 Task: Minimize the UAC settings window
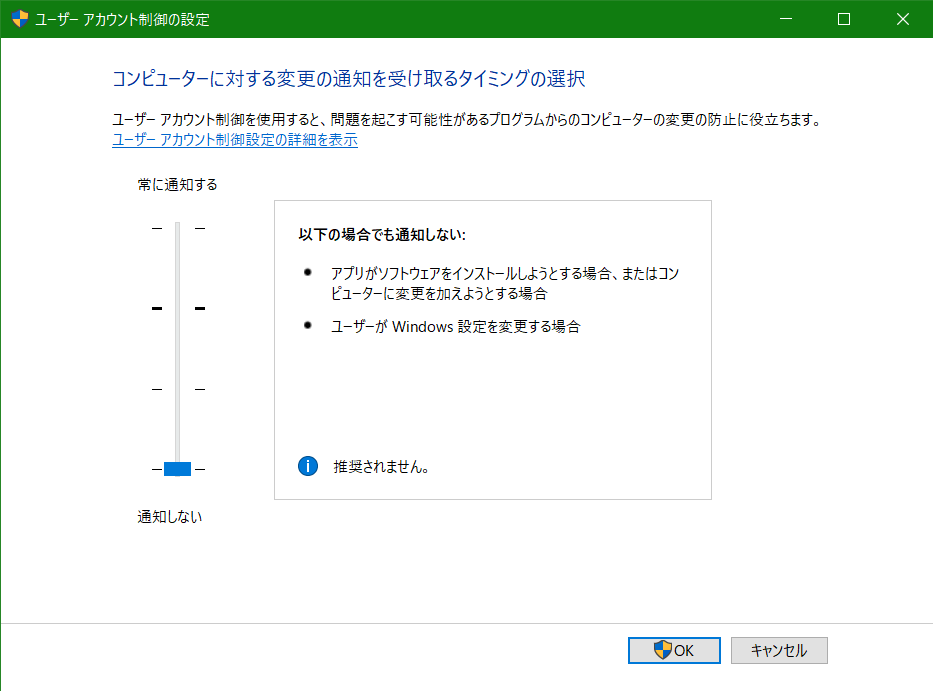pyautogui.click(x=786, y=19)
